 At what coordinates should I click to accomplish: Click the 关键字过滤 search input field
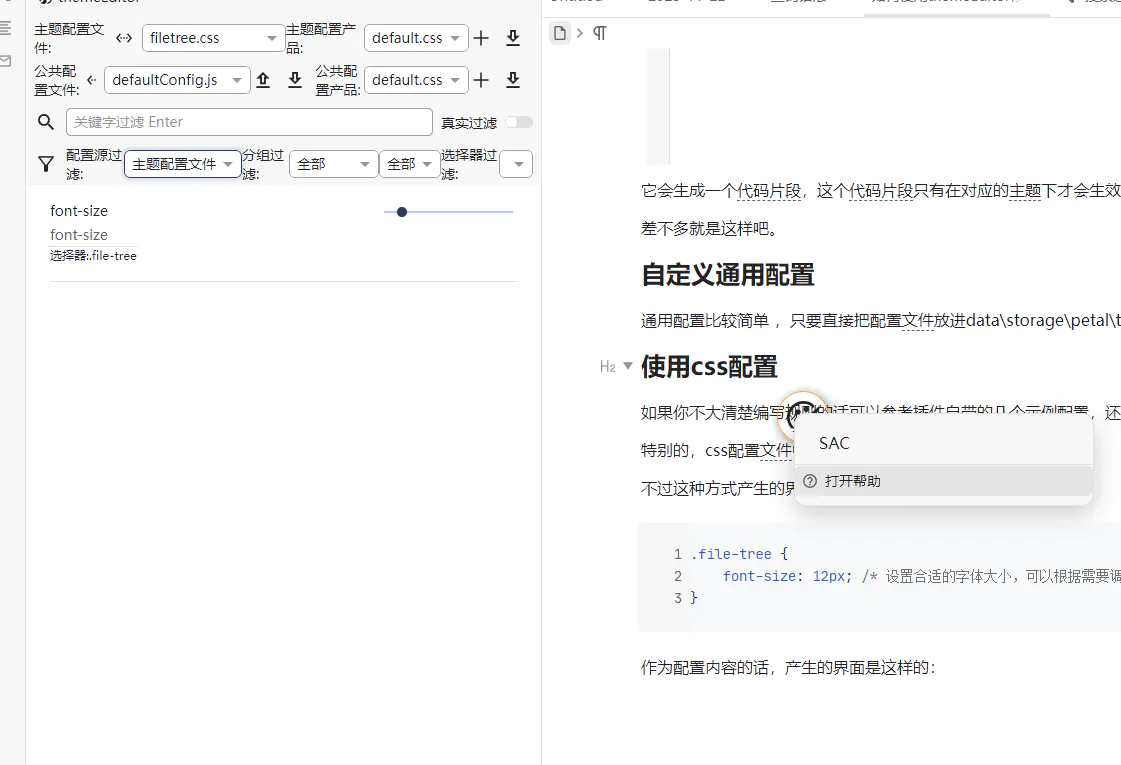249,122
